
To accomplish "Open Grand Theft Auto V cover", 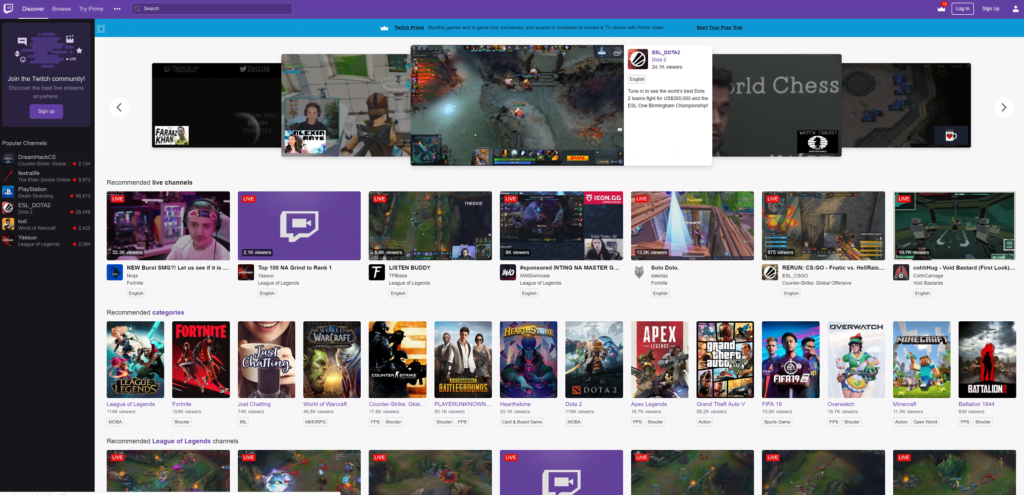I will pos(725,359).
